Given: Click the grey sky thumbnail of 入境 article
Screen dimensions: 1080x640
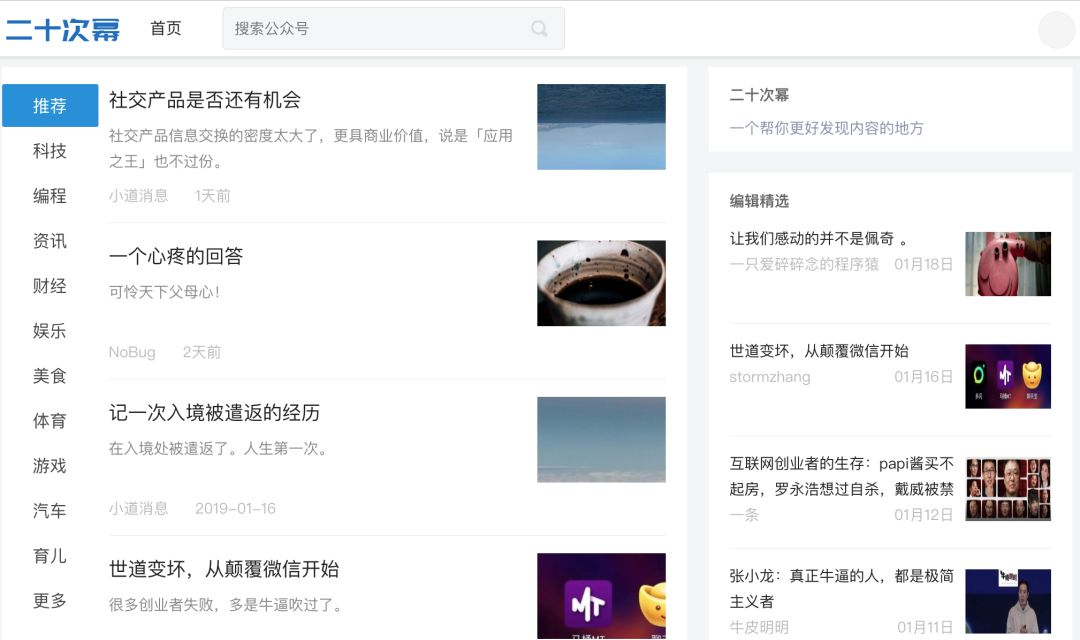Looking at the screenshot, I should click(x=601, y=440).
